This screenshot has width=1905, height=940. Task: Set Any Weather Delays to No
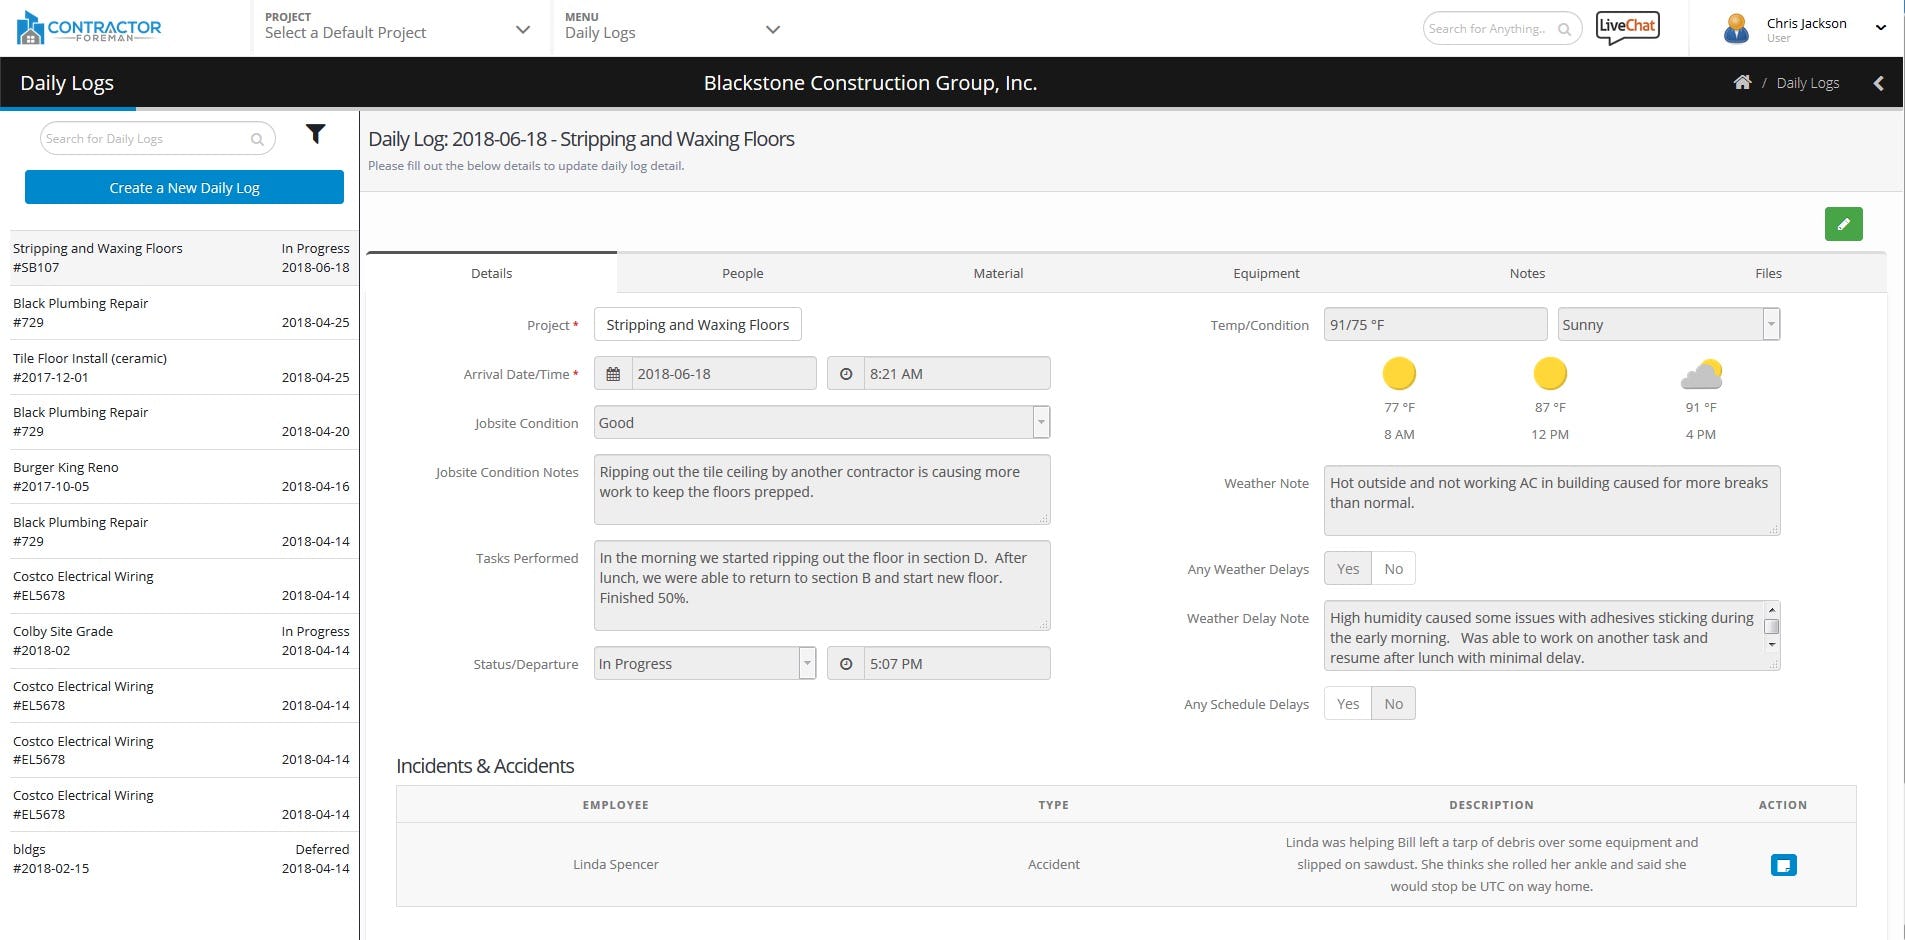click(1393, 569)
